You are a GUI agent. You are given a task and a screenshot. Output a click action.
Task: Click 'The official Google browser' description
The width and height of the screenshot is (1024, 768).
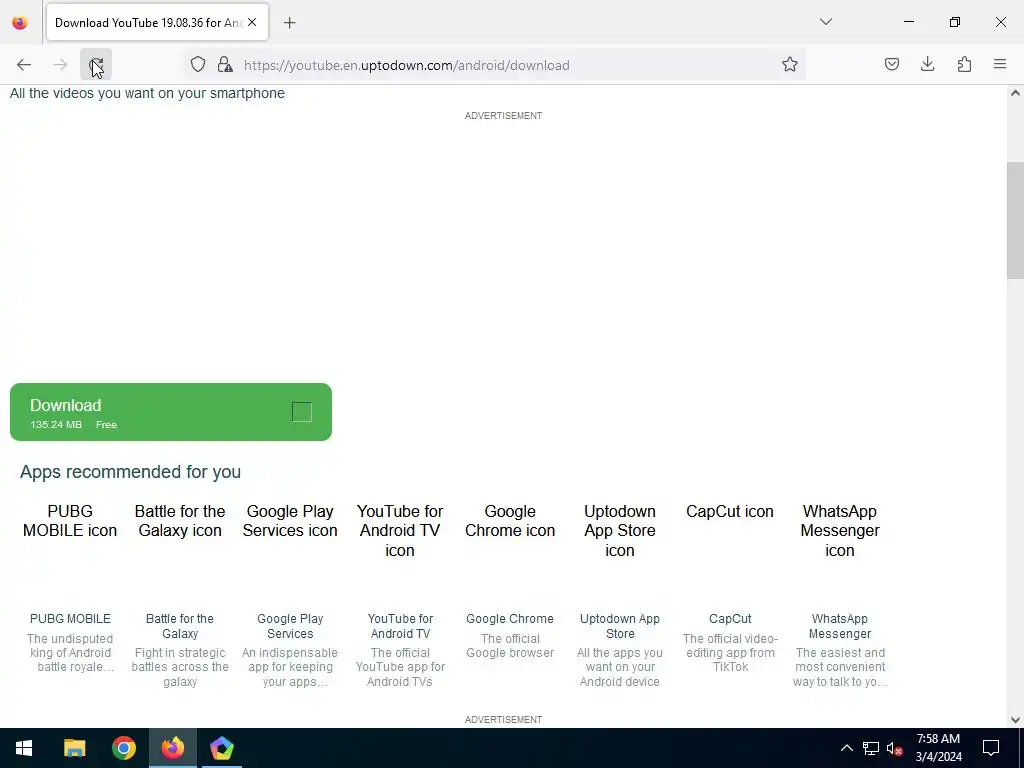[x=510, y=645]
